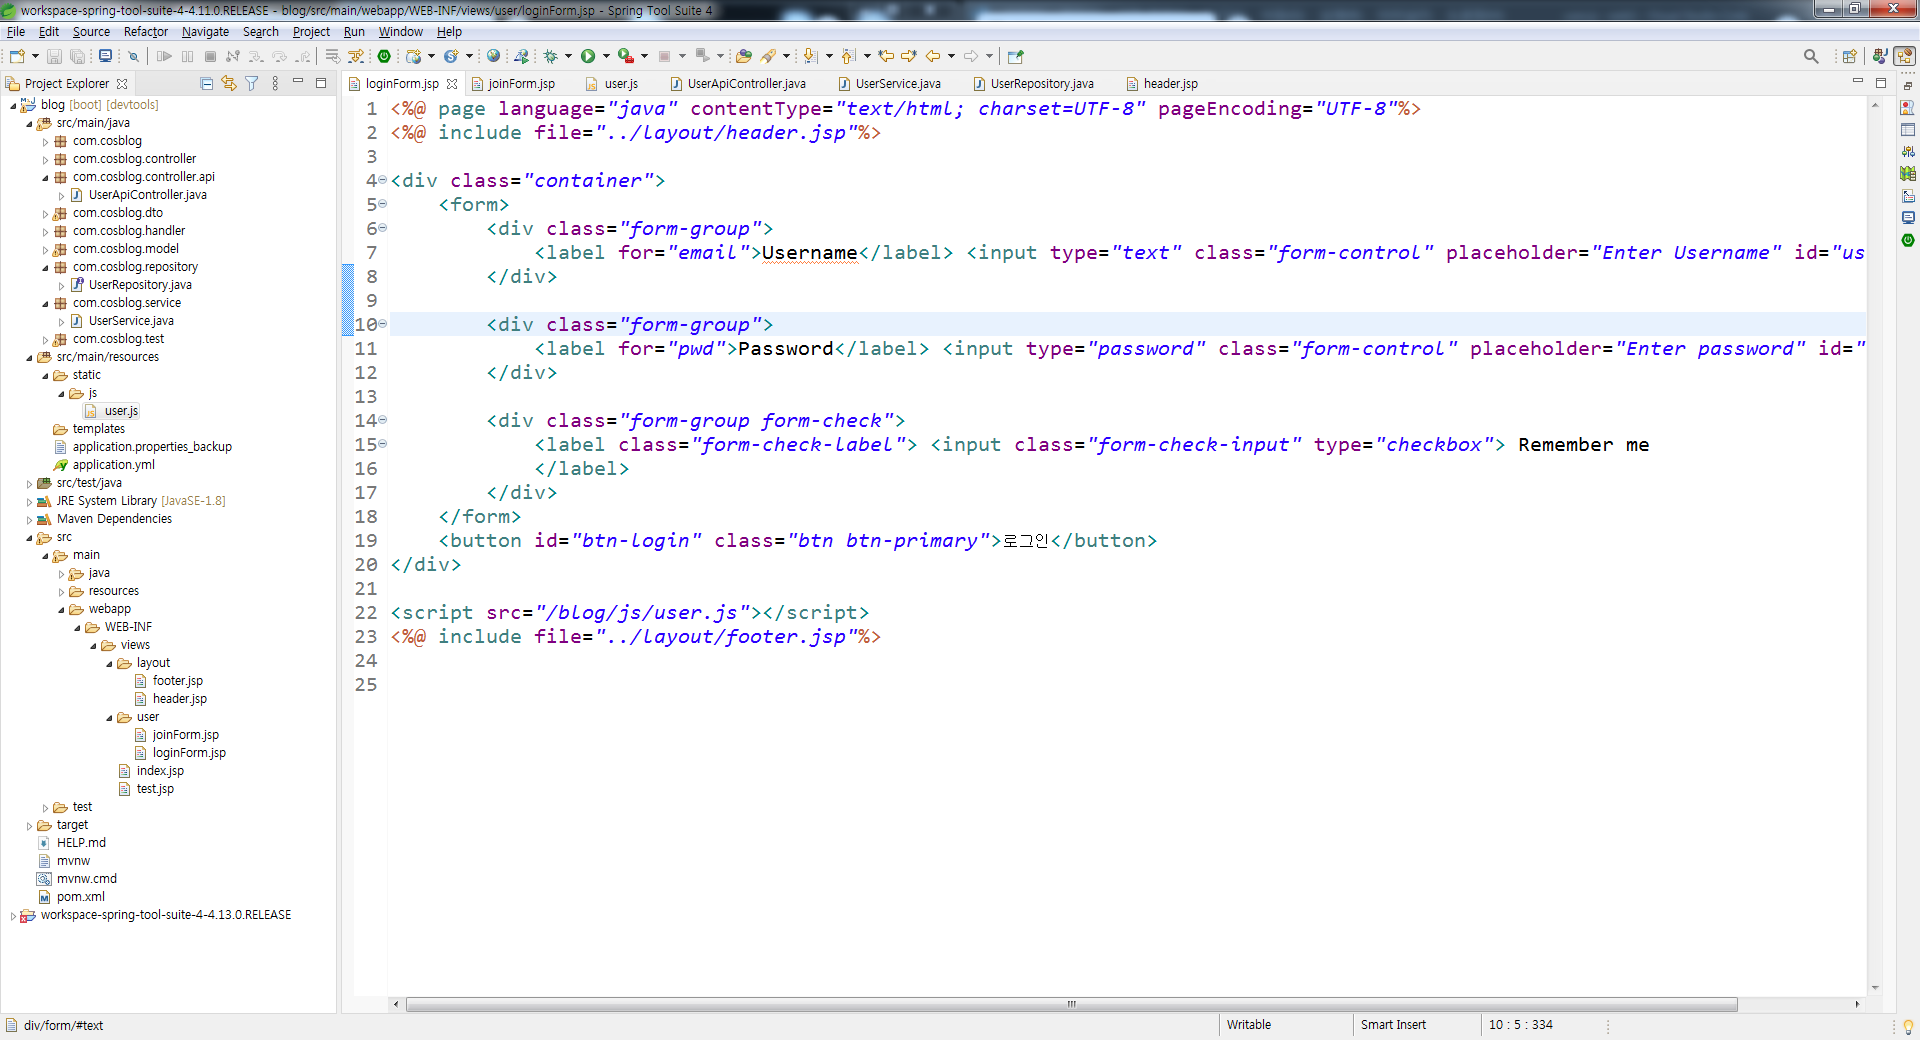Collapse the com.cosblog.repository package
This screenshot has width=1920, height=1040.
(45, 267)
